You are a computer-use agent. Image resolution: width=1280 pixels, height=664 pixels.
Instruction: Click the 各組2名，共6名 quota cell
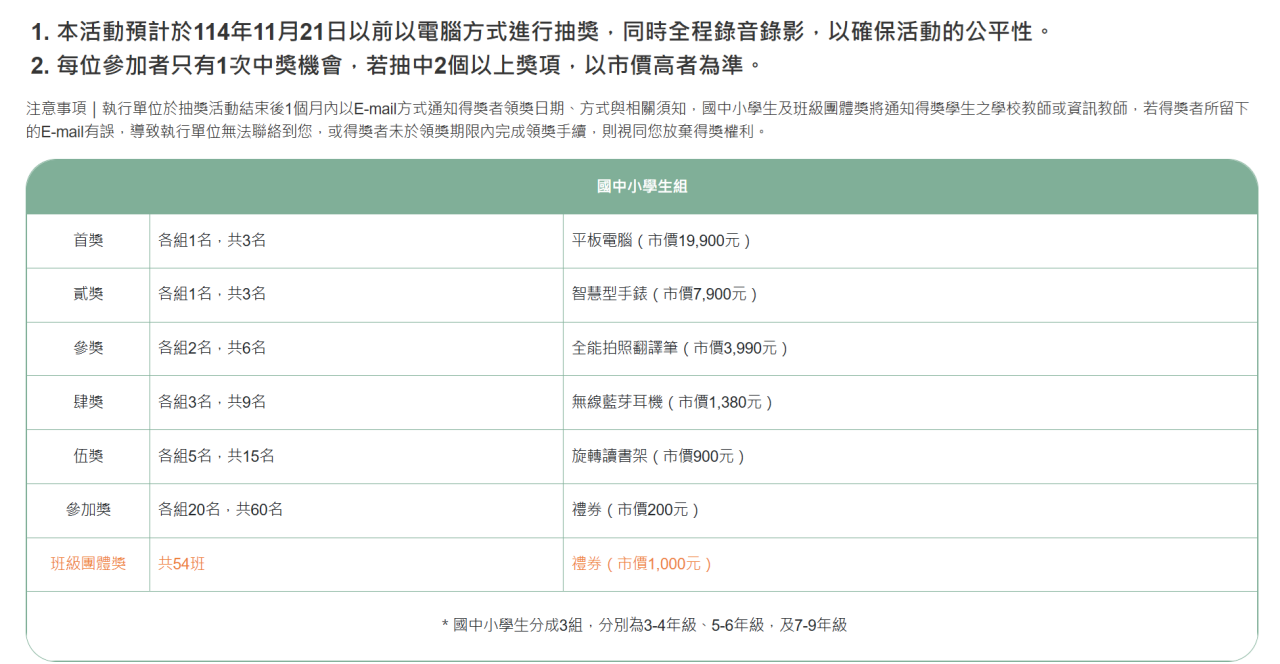tap(212, 349)
